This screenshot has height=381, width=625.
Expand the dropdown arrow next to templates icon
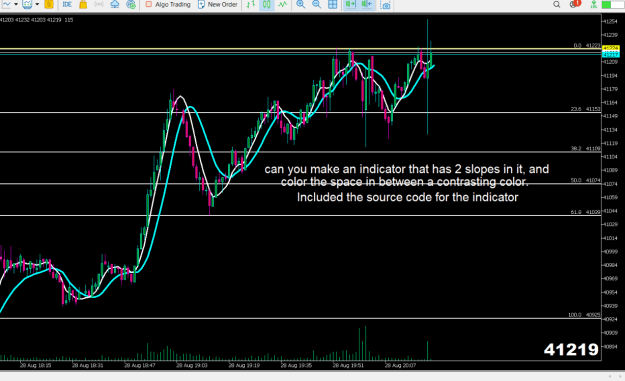pyautogui.click(x=37, y=4)
